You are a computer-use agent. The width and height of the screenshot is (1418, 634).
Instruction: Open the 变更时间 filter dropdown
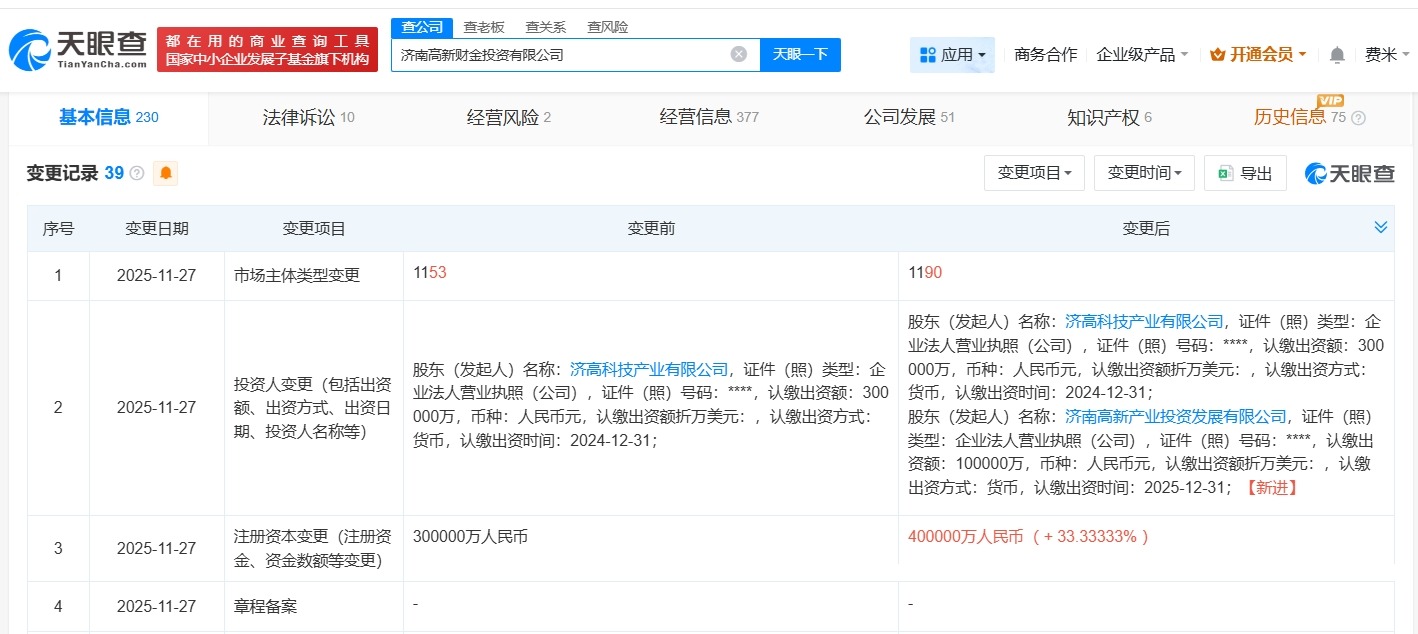(x=1143, y=172)
